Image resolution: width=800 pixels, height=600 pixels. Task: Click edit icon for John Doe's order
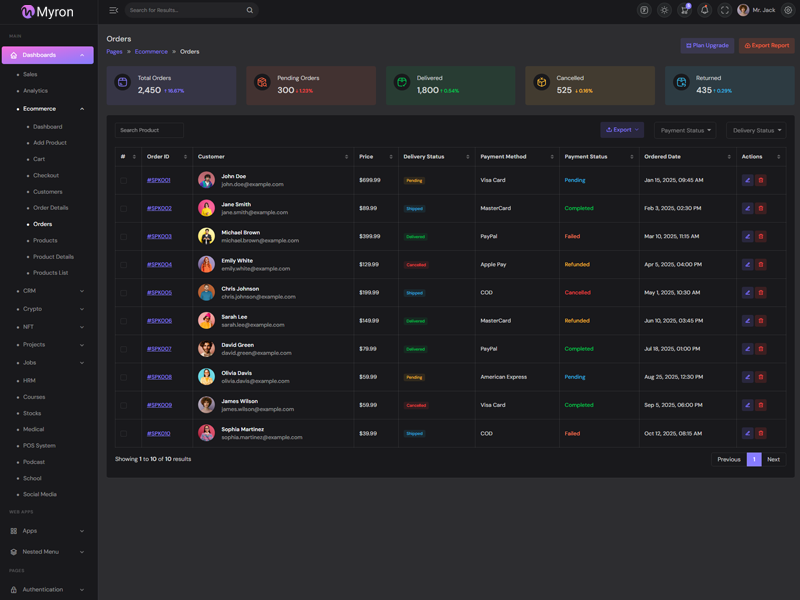(747, 181)
